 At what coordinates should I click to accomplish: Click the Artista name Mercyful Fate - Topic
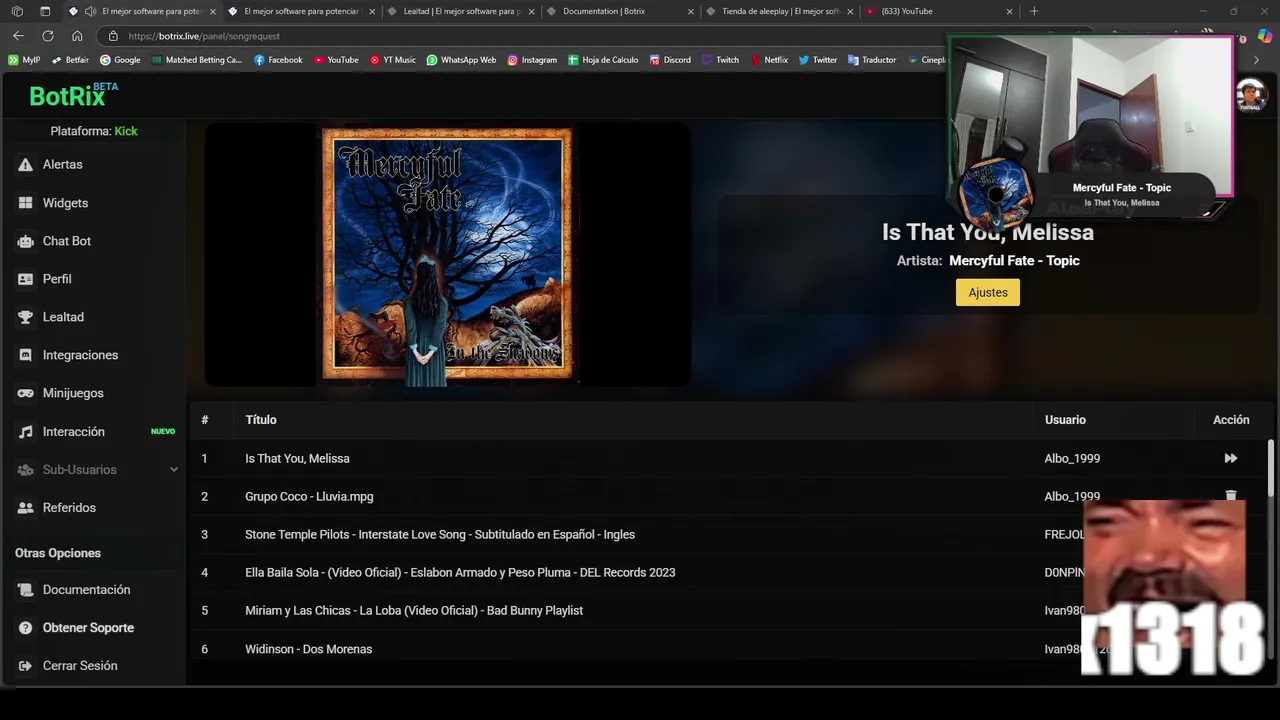1014,260
